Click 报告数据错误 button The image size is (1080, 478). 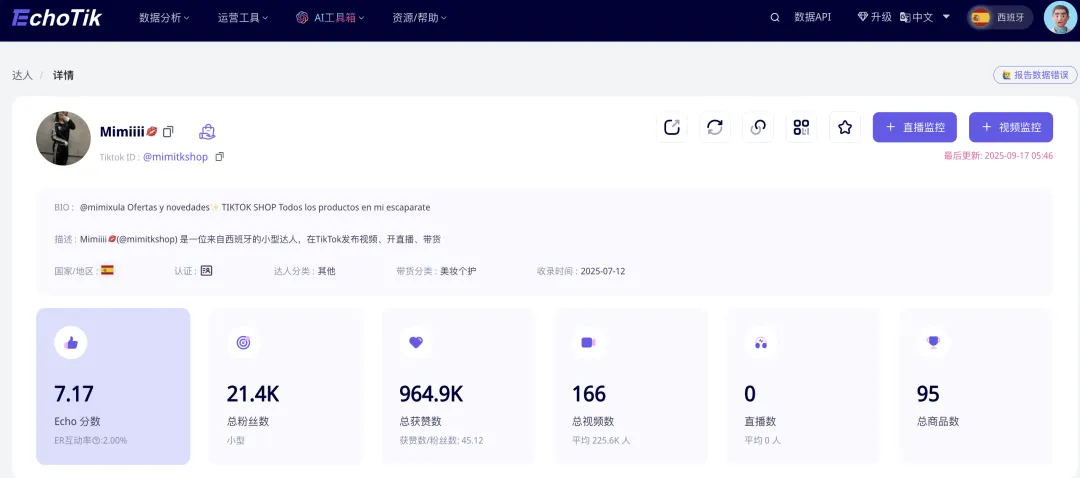click(x=1035, y=75)
